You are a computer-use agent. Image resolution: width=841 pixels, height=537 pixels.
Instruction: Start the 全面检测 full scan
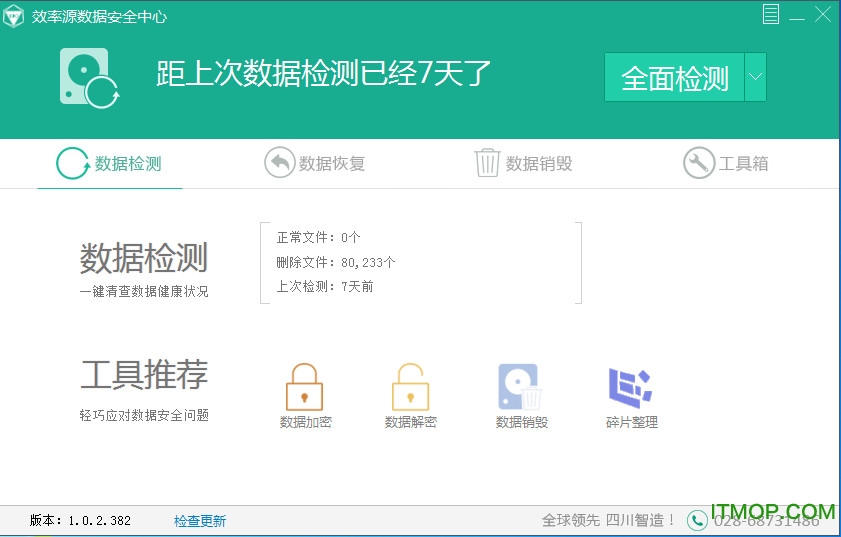674,77
